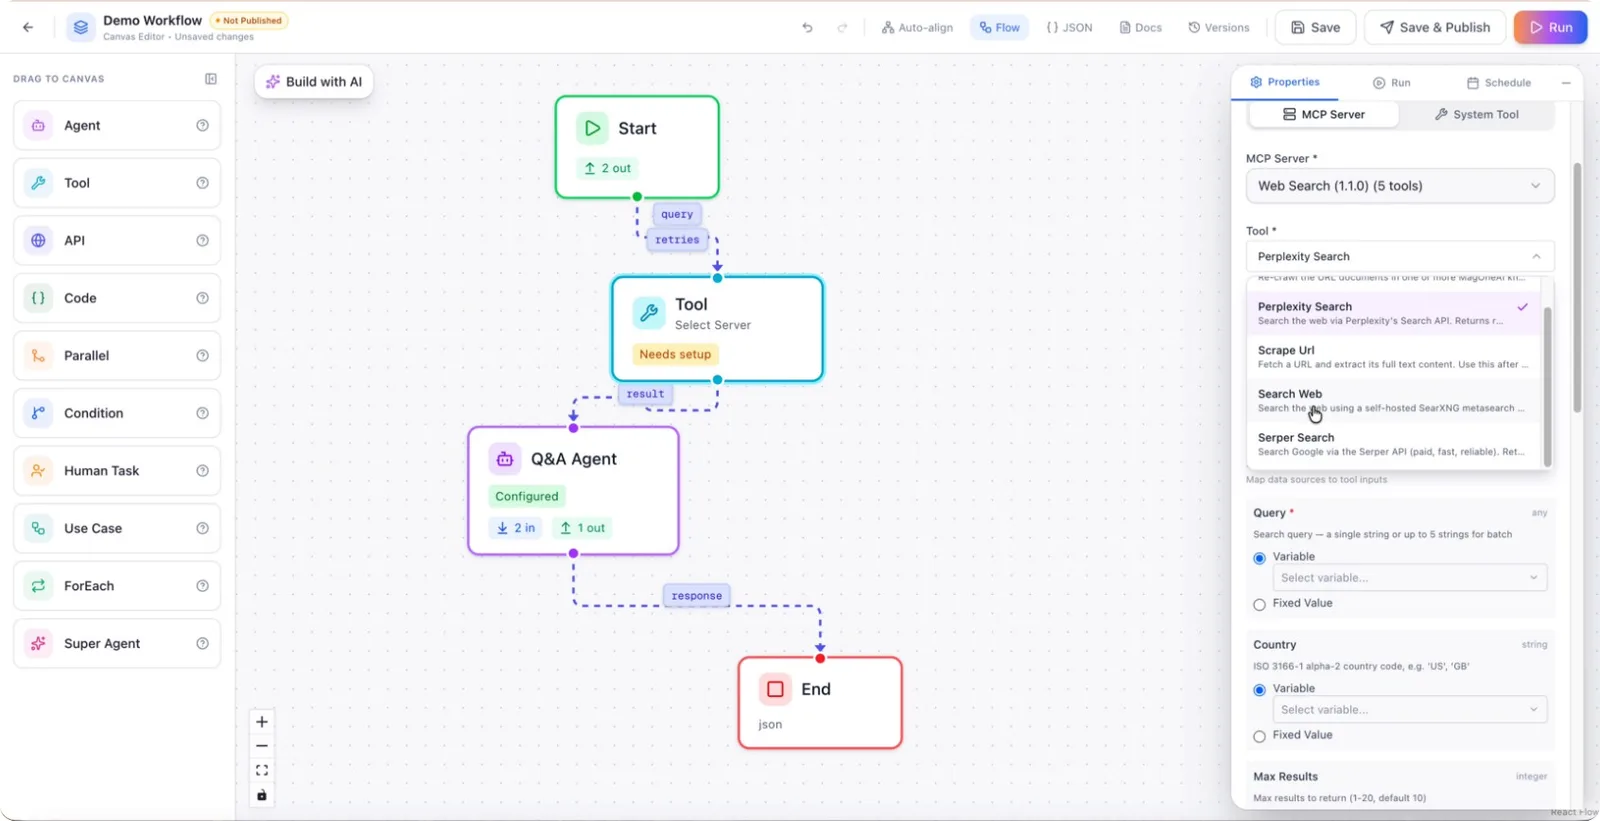Screen dimensions: 1600x821
Task: Click the End node stop icon
Action: 775,689
